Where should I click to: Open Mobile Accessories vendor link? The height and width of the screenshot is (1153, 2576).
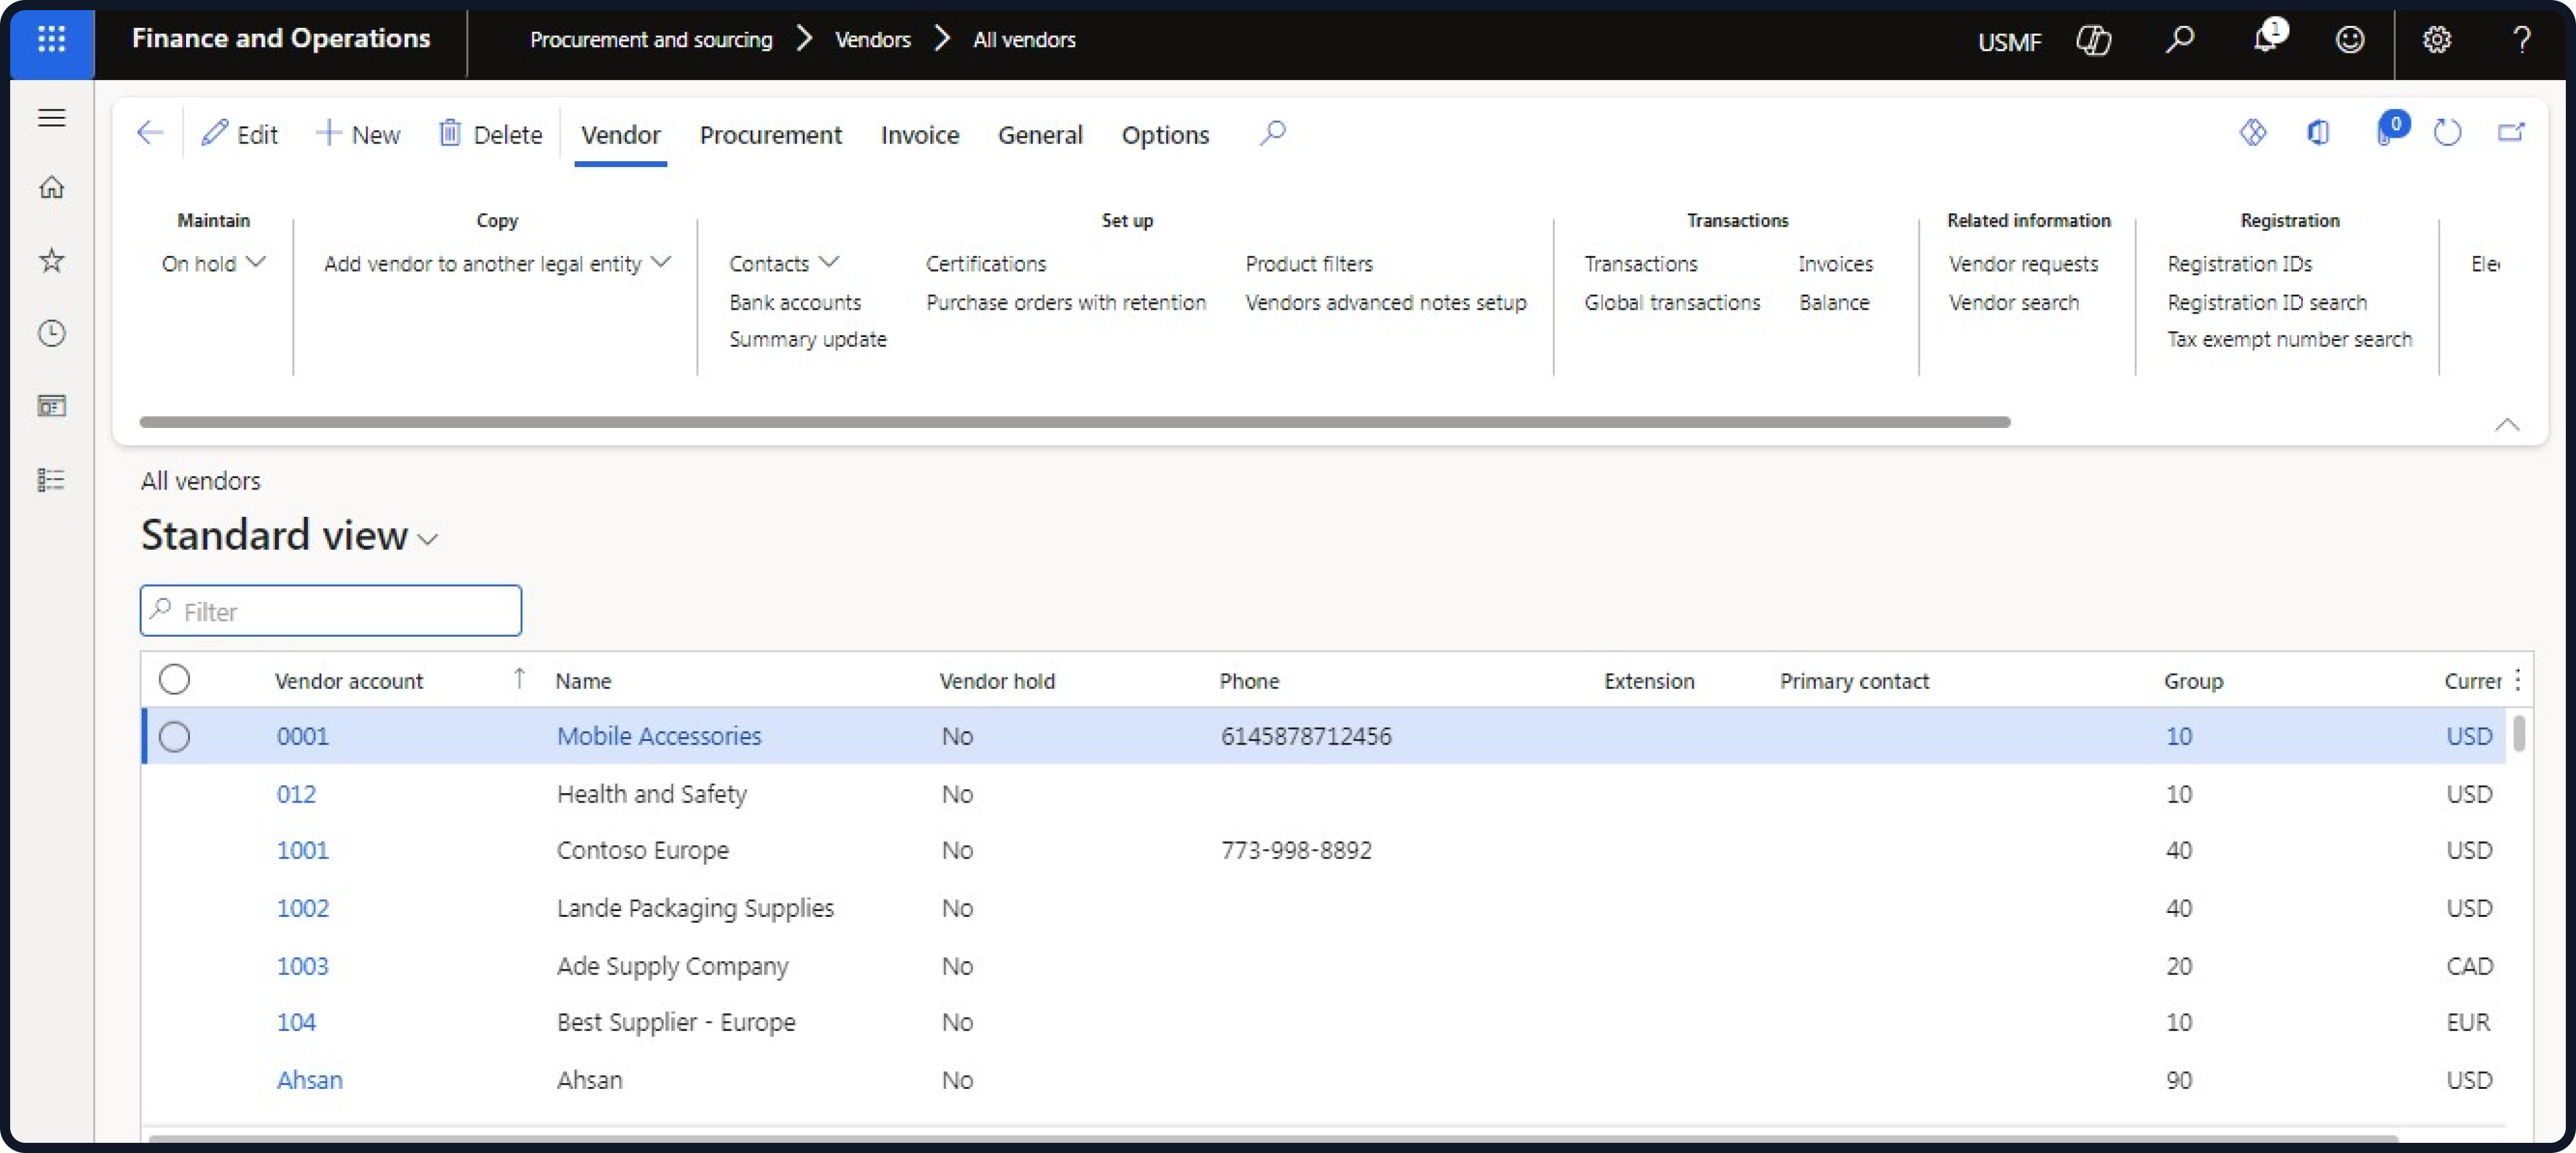659,736
